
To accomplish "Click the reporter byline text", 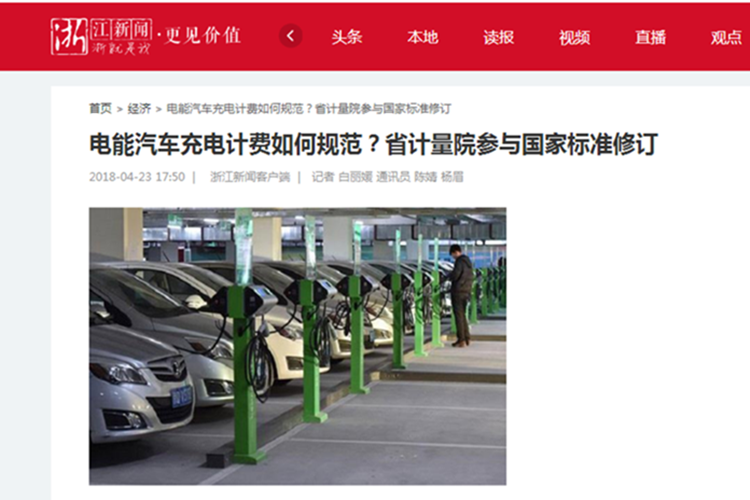I will [x=387, y=177].
